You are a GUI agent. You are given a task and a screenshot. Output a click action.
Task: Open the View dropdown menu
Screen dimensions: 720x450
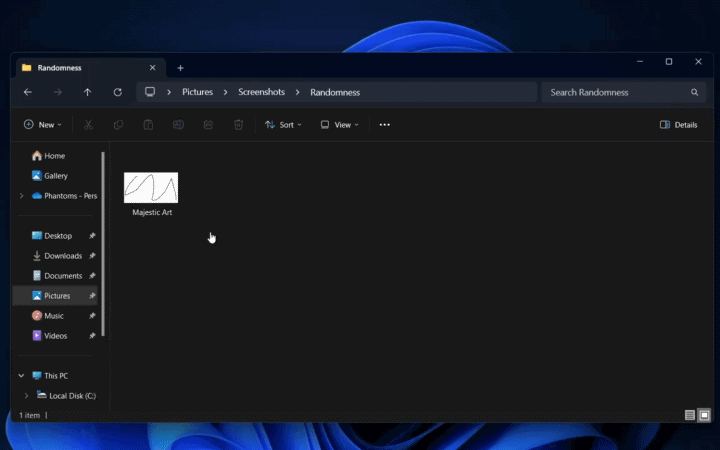pos(339,125)
